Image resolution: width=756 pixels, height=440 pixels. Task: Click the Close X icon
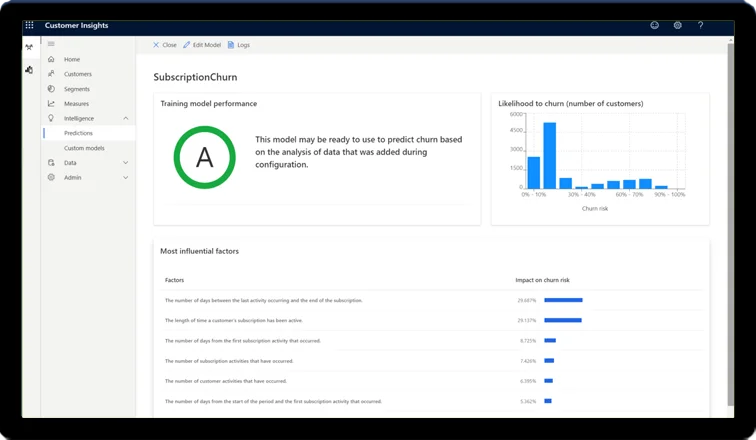tap(156, 45)
